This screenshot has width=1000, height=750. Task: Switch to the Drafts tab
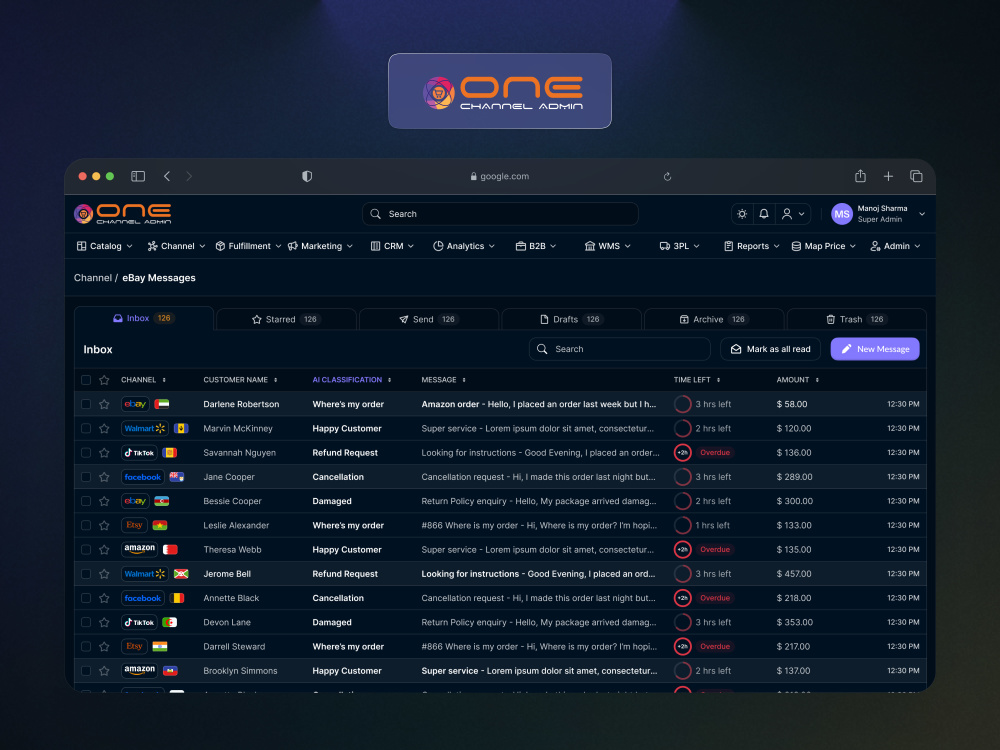coord(571,320)
